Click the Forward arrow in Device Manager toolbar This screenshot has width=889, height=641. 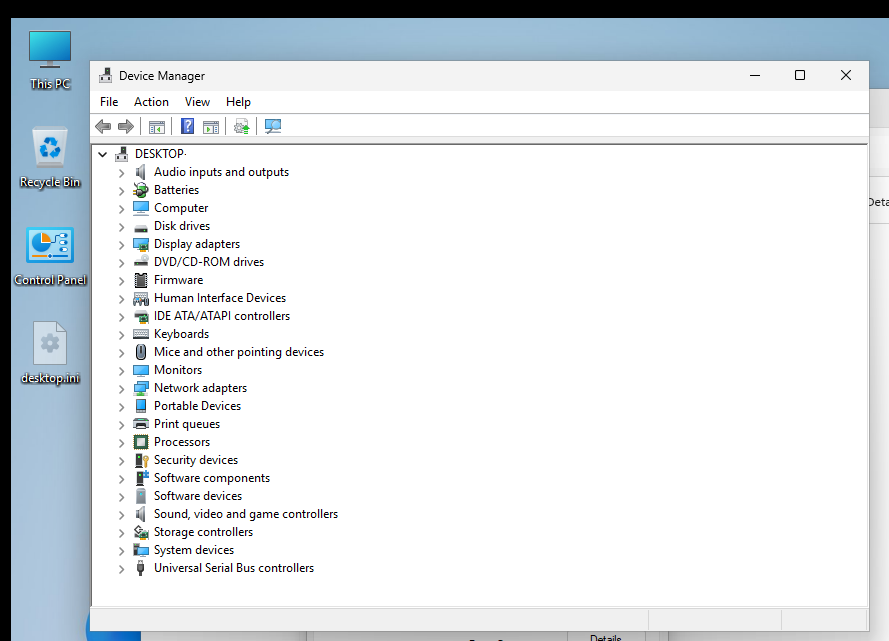pyautogui.click(x=126, y=126)
